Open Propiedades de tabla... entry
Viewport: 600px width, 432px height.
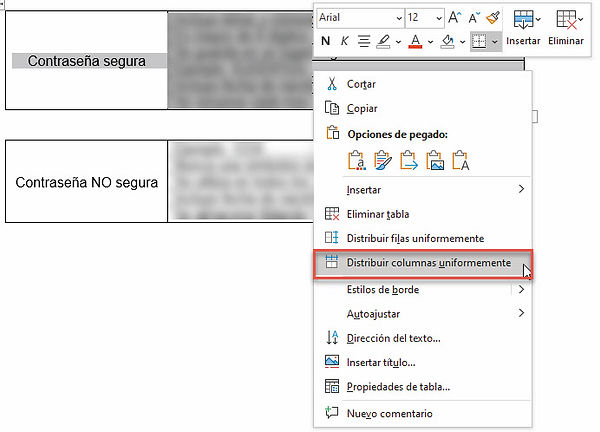click(x=422, y=387)
